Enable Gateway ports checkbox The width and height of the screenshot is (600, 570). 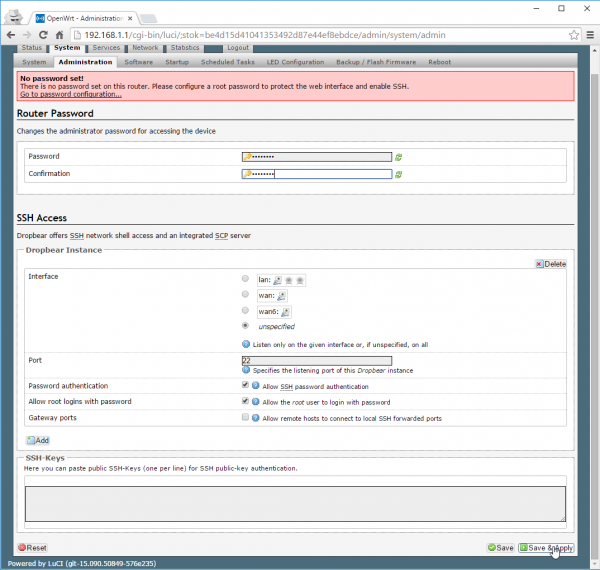(246, 418)
